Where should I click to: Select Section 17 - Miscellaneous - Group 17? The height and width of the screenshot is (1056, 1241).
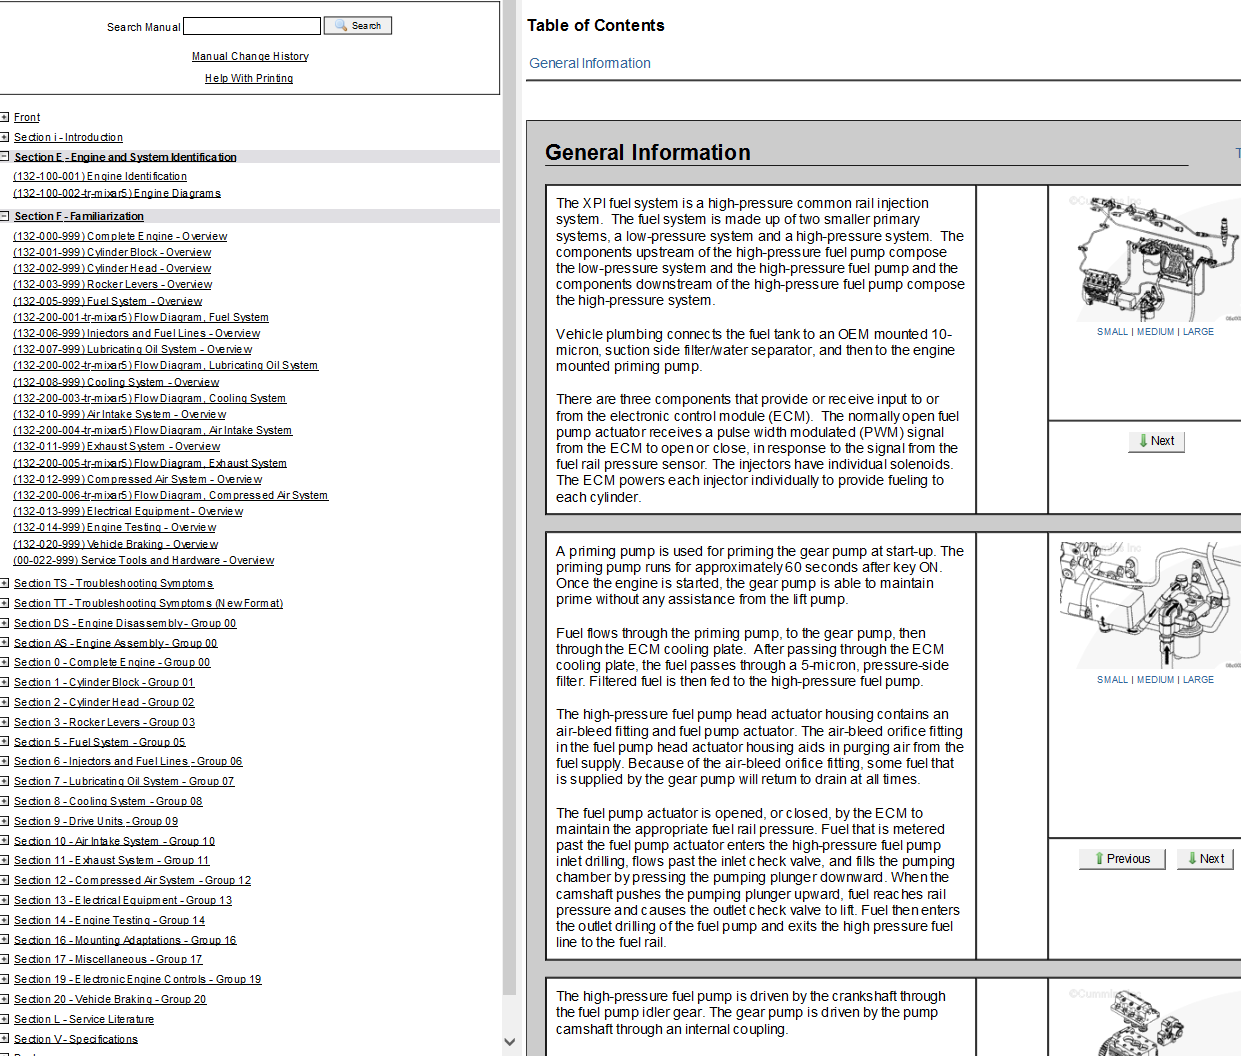coord(108,960)
